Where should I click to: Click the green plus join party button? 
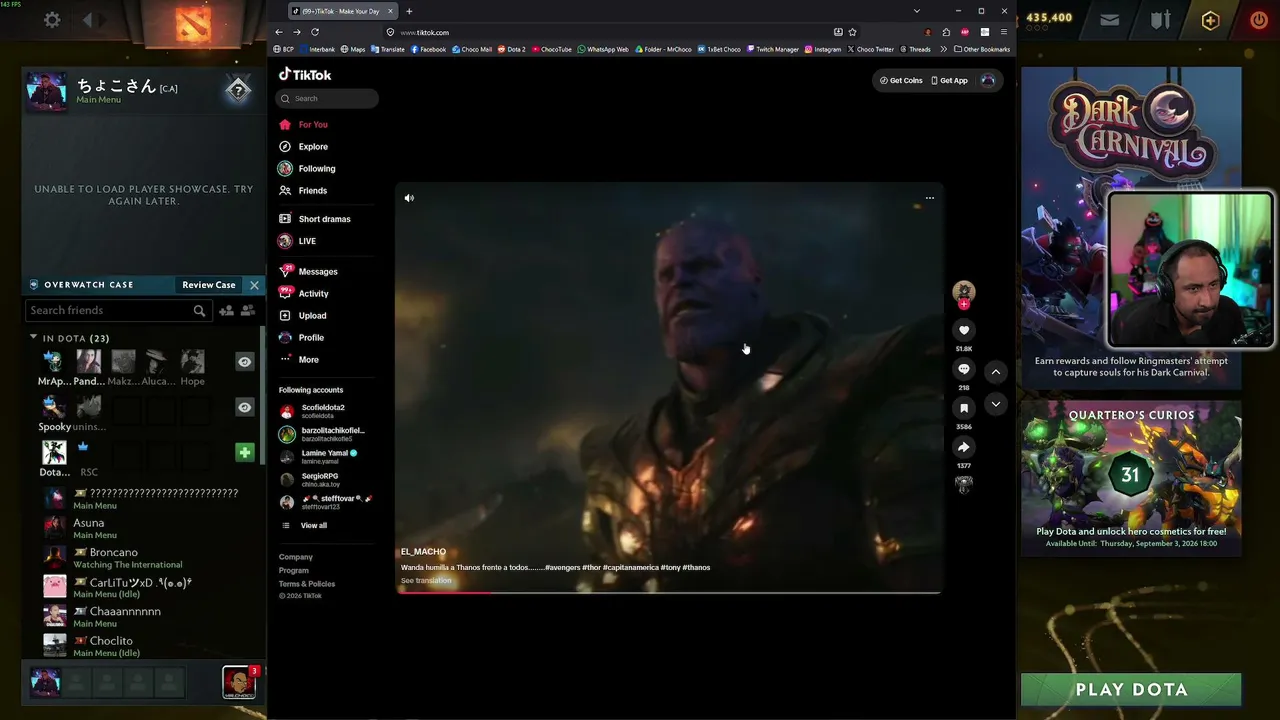(x=244, y=453)
